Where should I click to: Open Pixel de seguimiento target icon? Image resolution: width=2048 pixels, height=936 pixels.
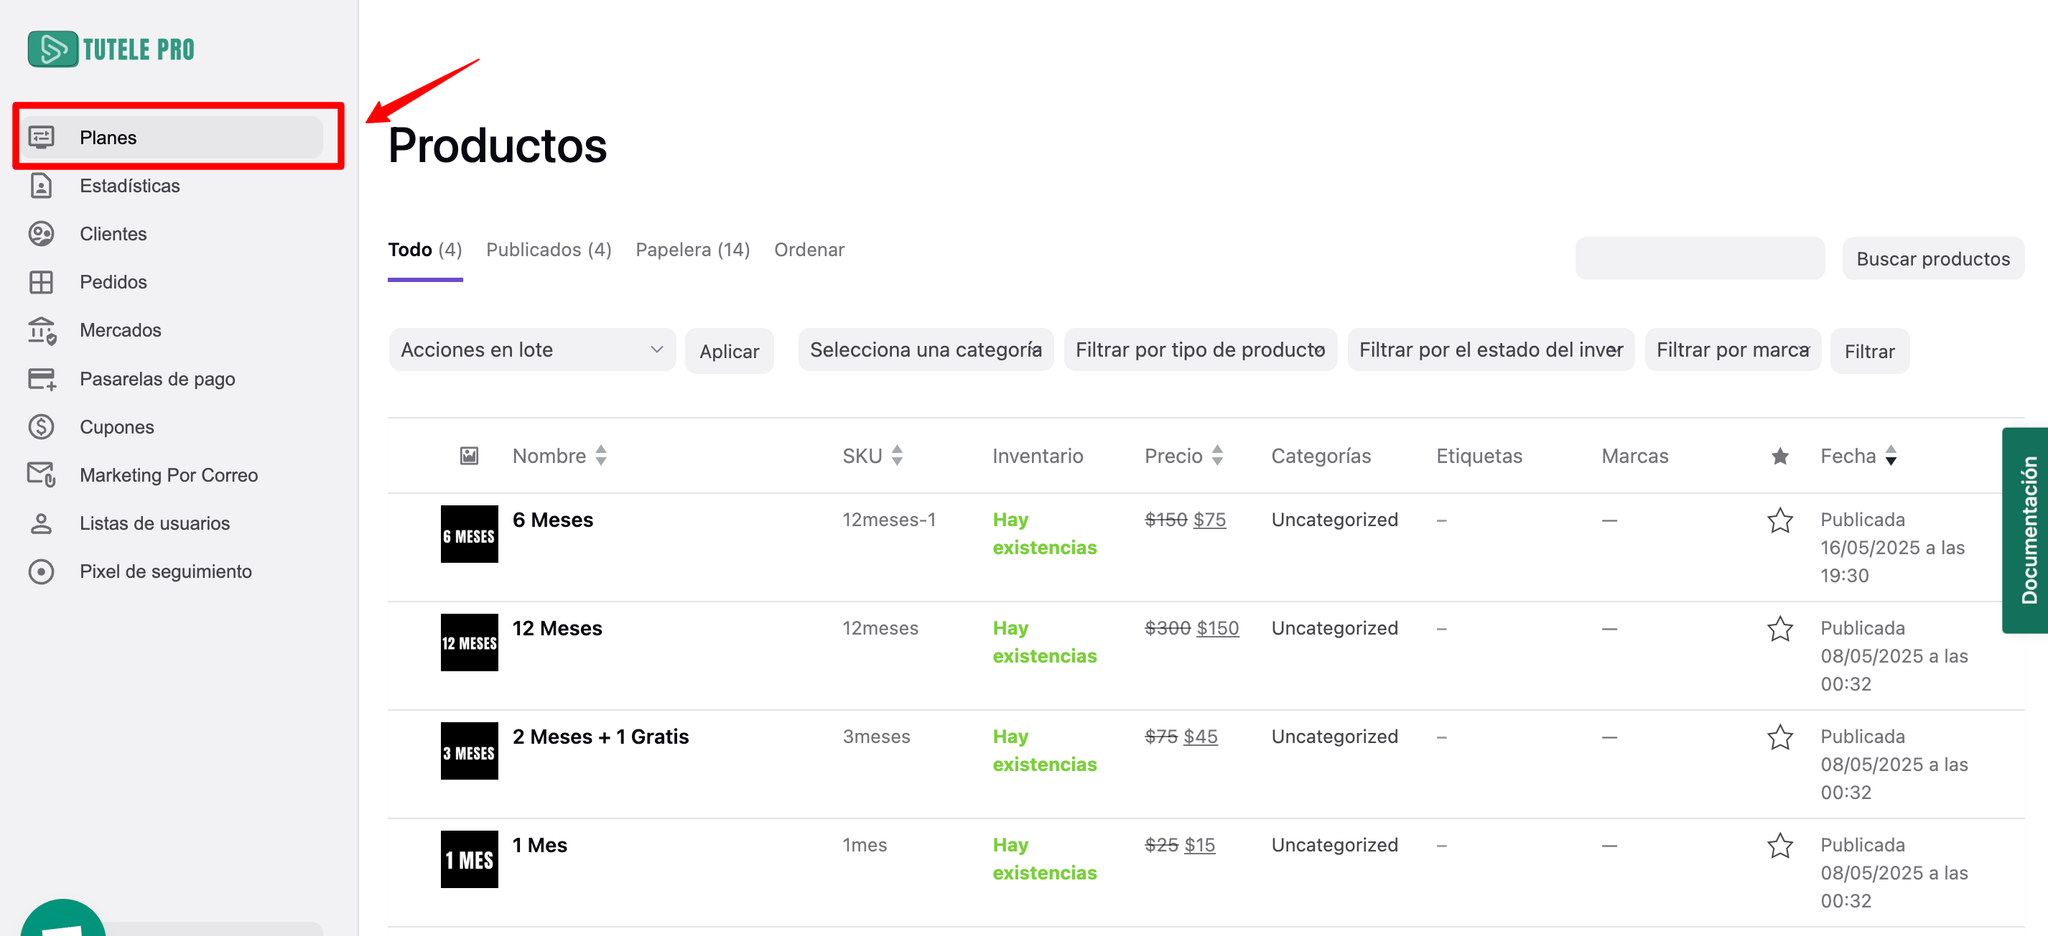41,572
